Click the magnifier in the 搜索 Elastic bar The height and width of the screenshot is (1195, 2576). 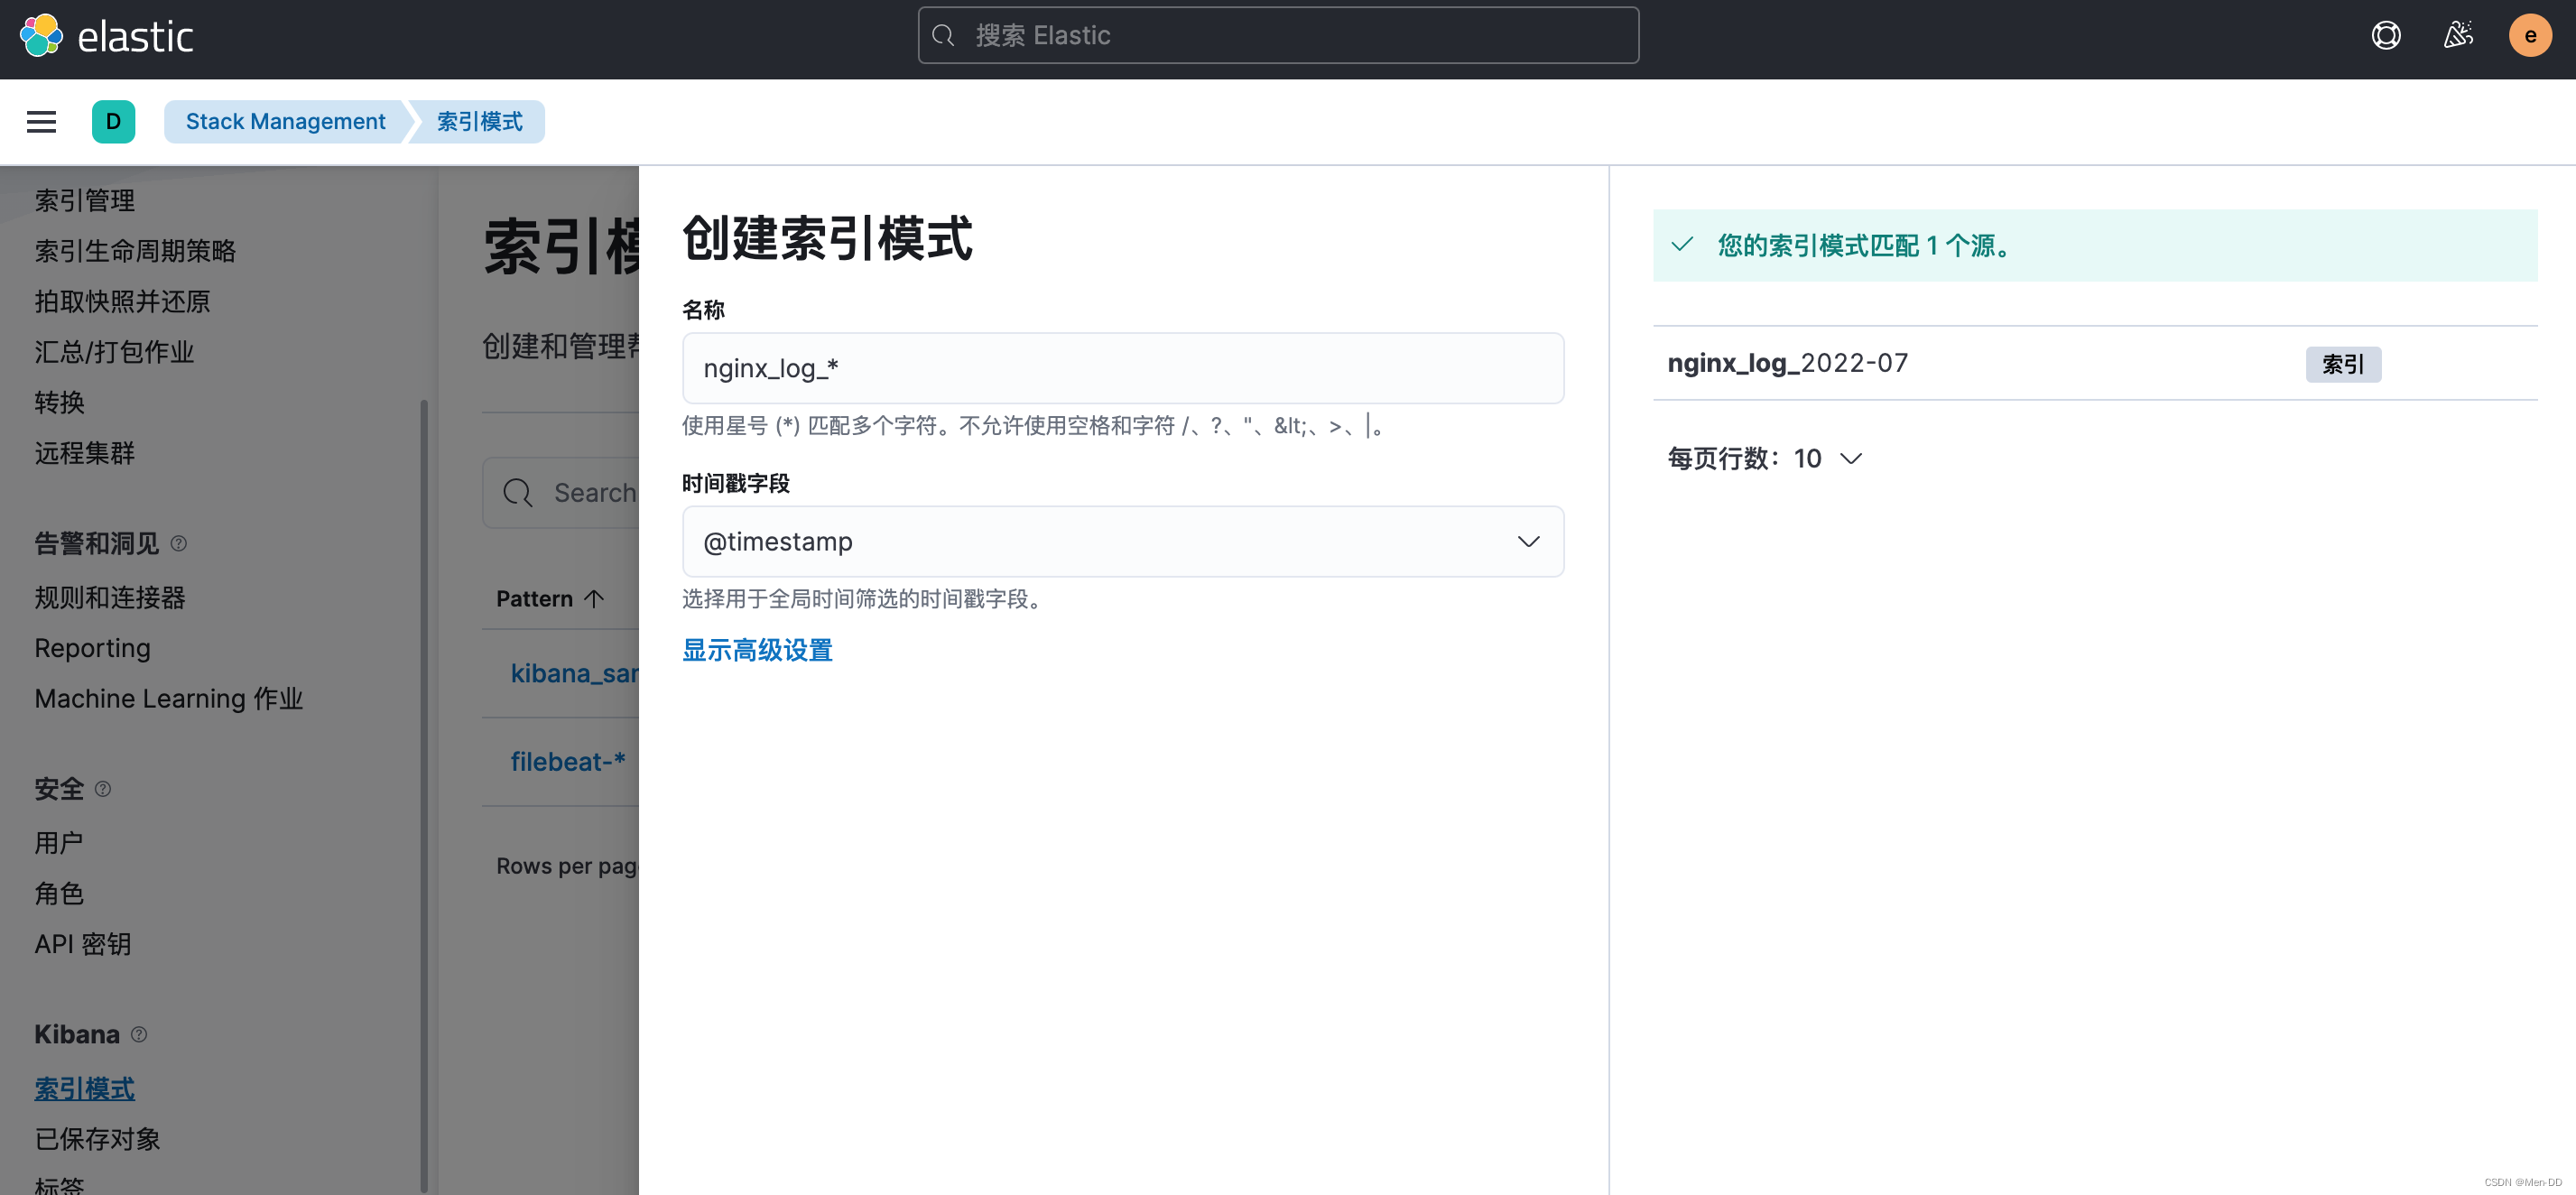943,35
